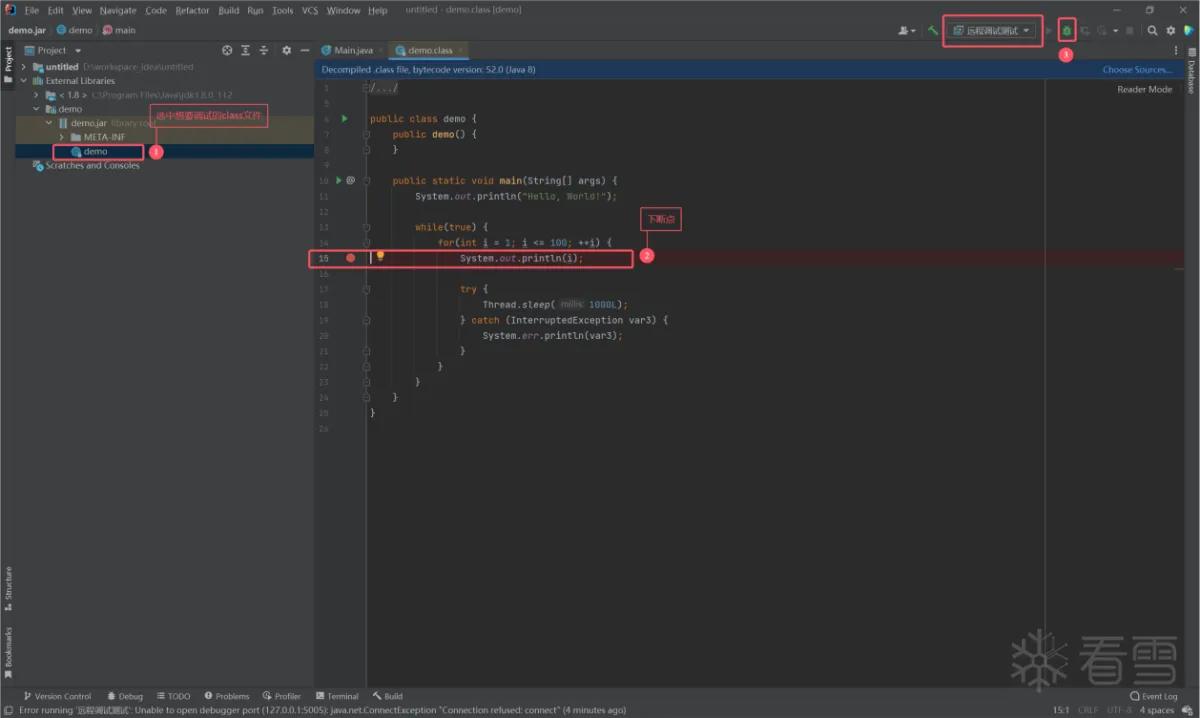Open IDE settings gear in top toolbar
The image size is (1200, 718).
pos(1170,31)
